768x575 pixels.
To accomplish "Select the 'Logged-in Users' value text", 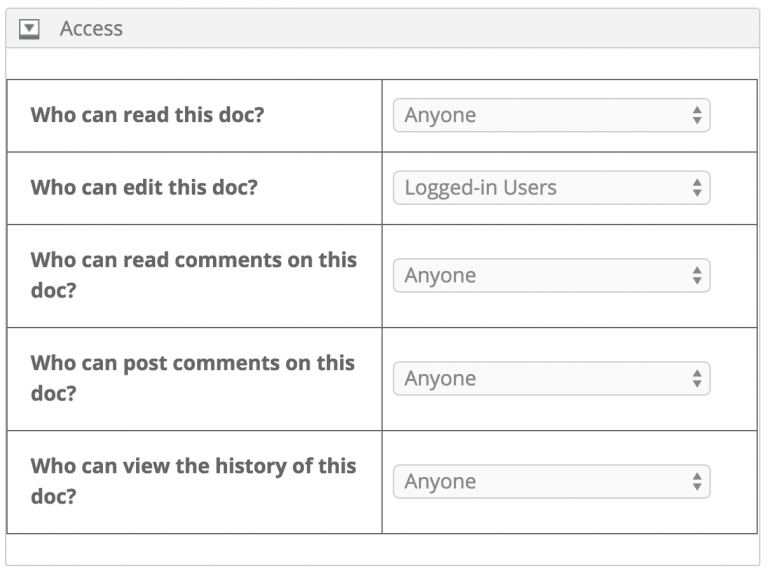I will 480,188.
